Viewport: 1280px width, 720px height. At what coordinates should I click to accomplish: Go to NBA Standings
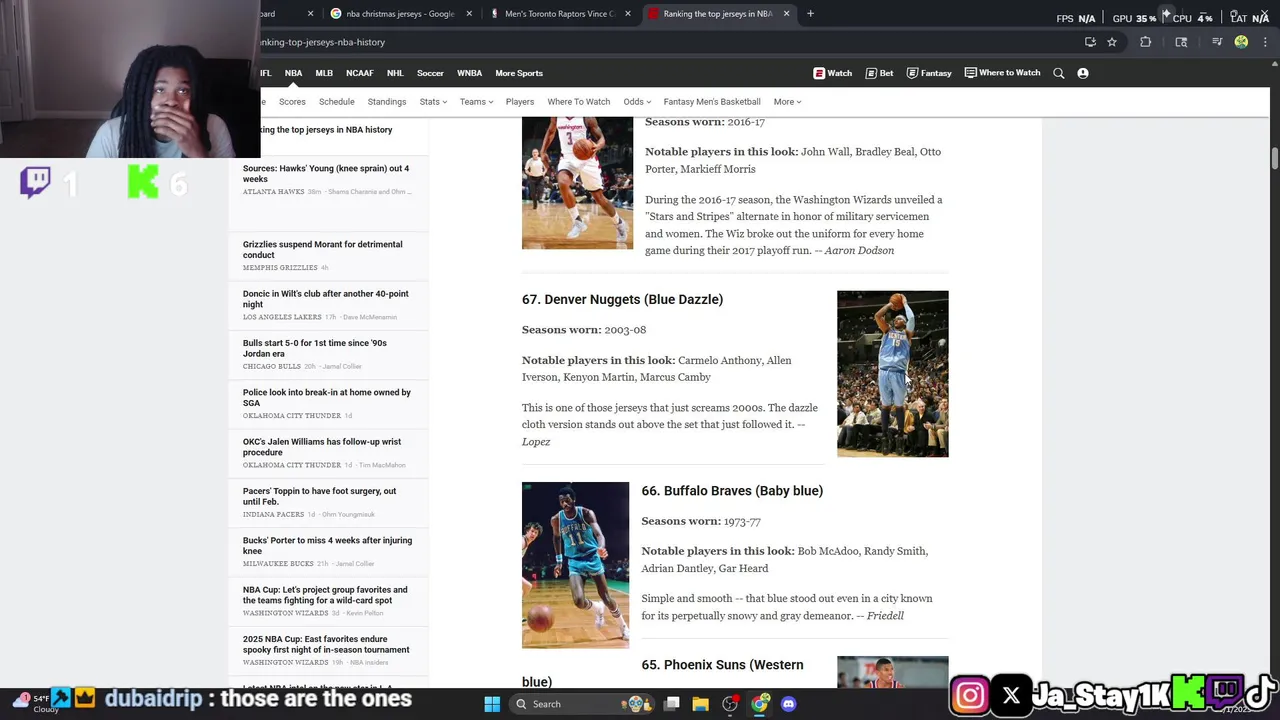(387, 102)
